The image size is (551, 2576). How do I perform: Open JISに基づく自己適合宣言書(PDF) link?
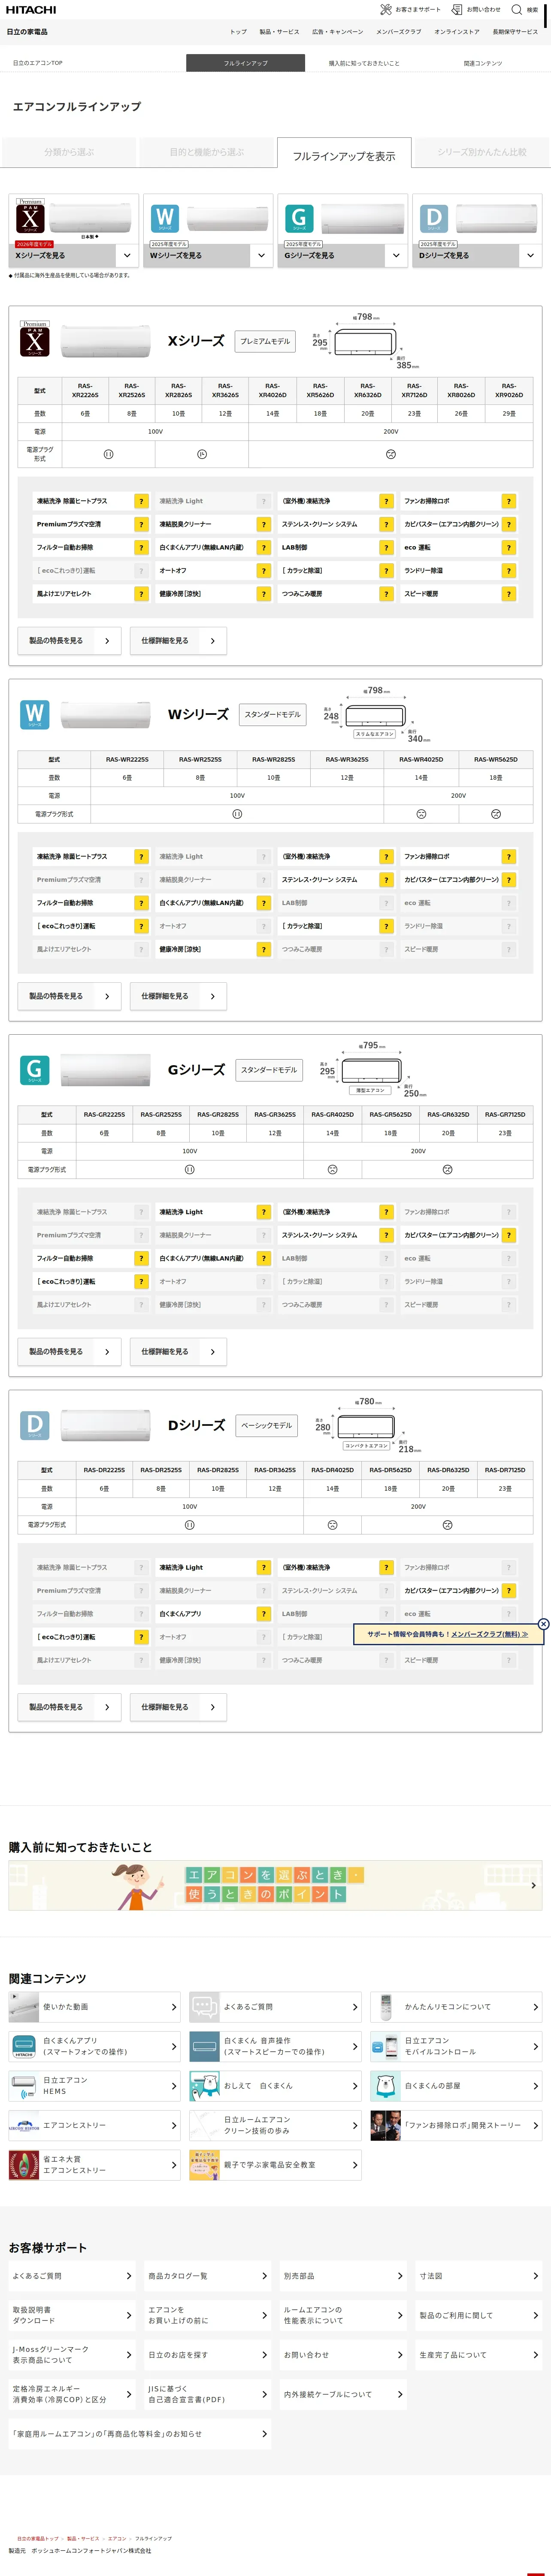(207, 2394)
